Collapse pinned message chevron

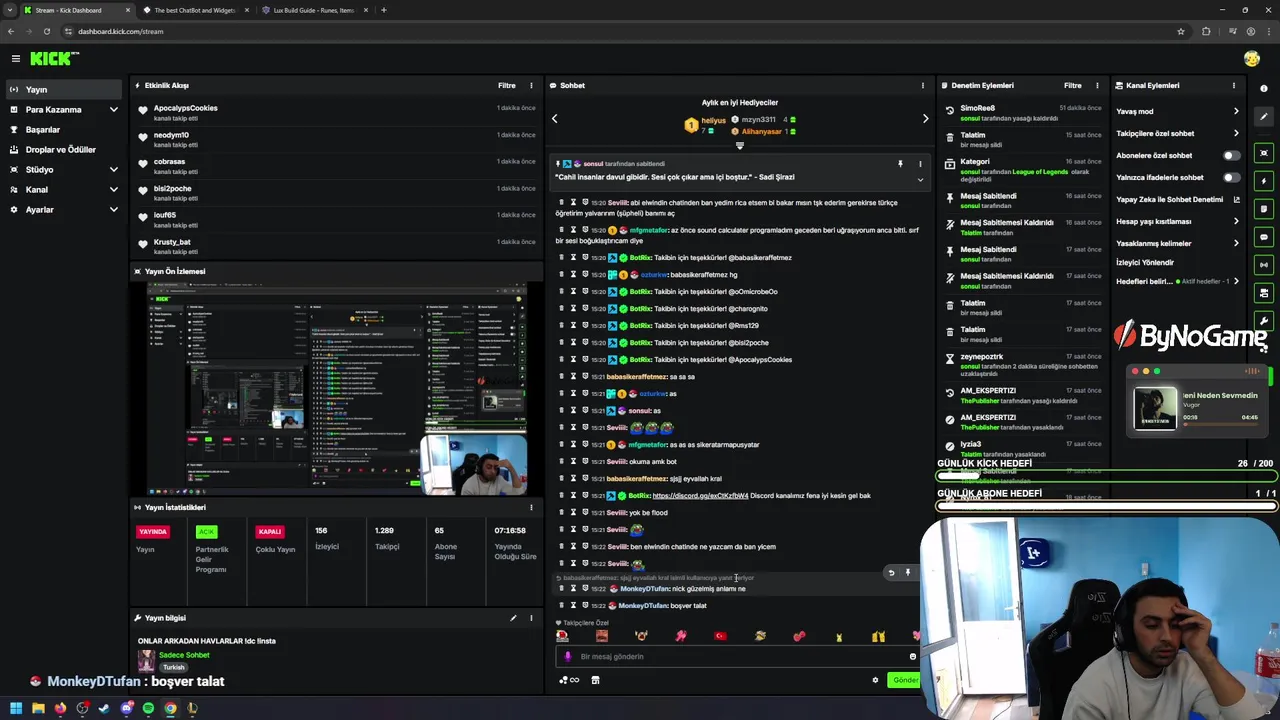920,180
